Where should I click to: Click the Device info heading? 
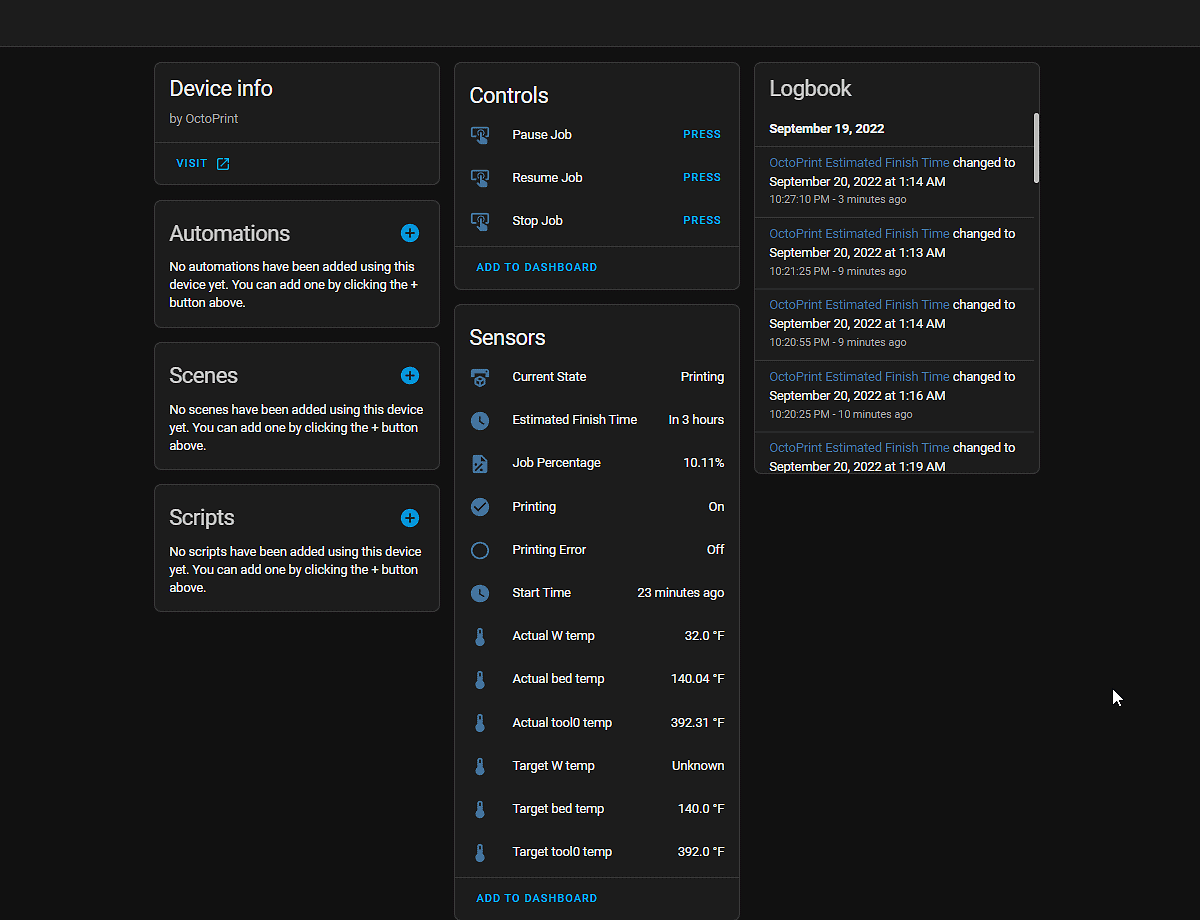(221, 89)
